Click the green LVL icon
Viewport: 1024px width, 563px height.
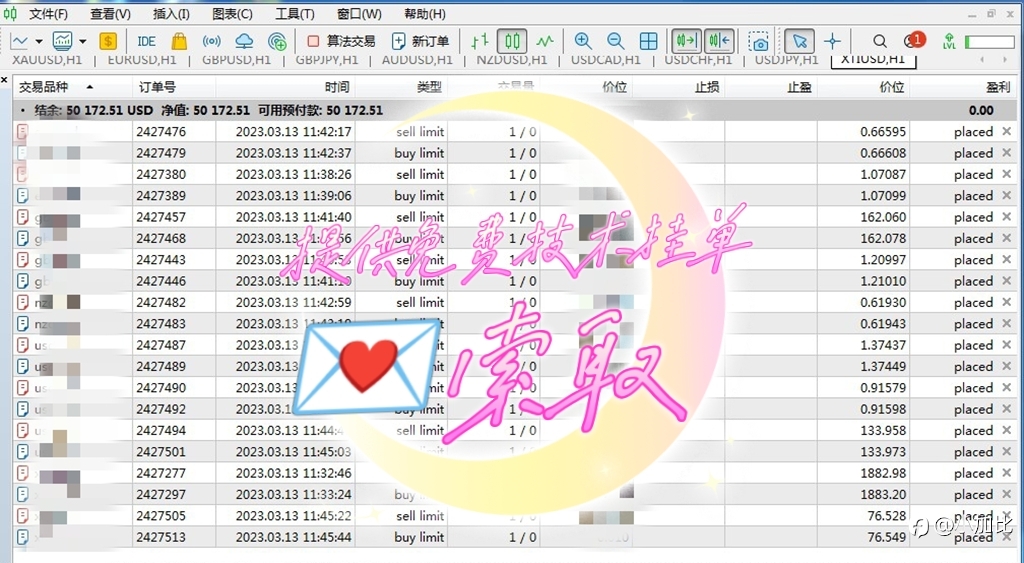949,41
